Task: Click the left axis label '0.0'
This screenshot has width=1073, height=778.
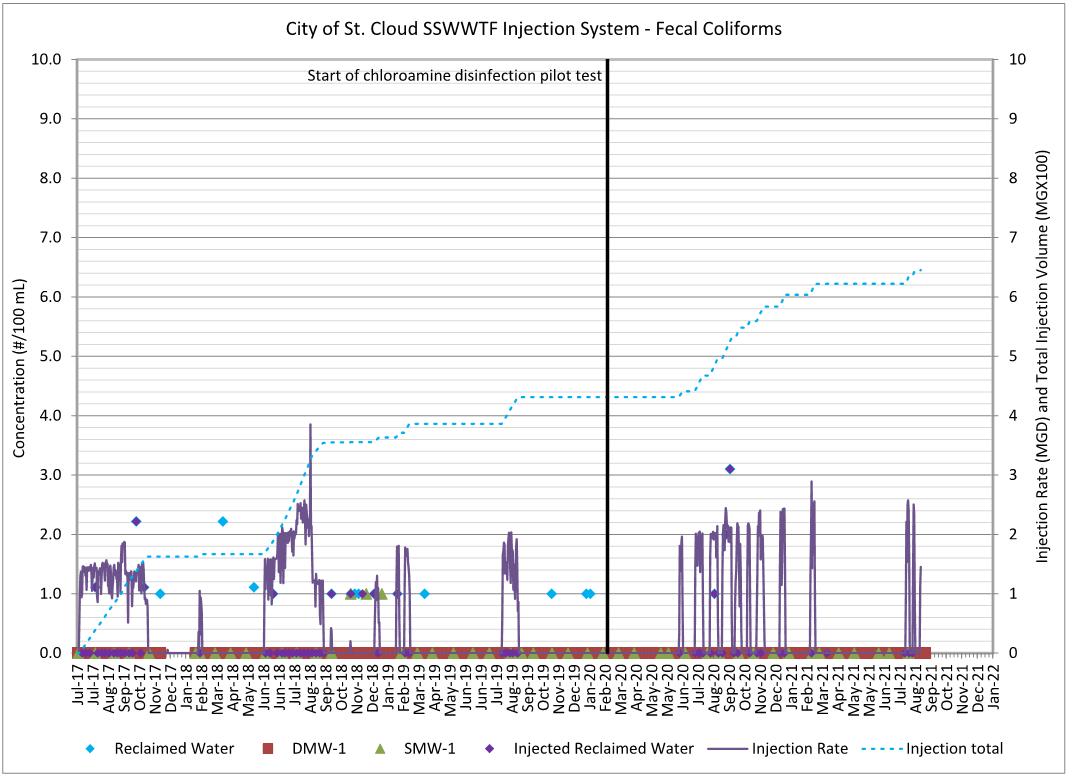Action: coord(50,653)
